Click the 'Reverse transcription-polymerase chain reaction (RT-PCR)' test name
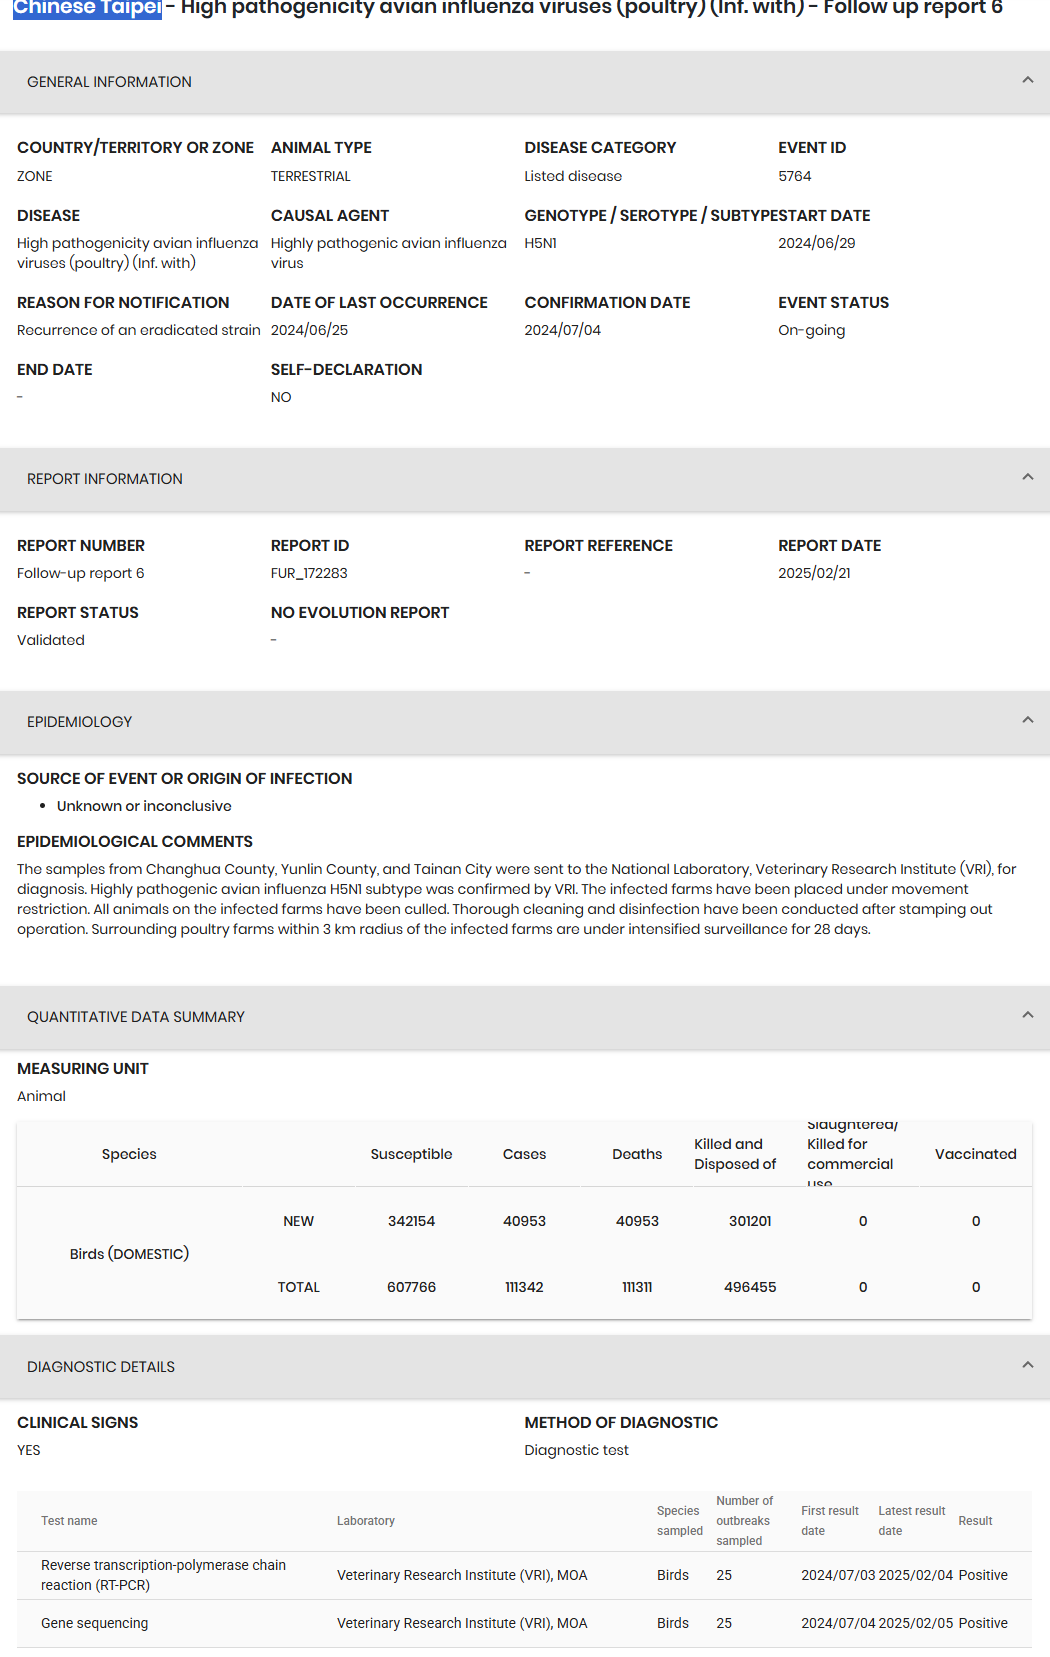This screenshot has width=1050, height=1657. pos(164,1575)
